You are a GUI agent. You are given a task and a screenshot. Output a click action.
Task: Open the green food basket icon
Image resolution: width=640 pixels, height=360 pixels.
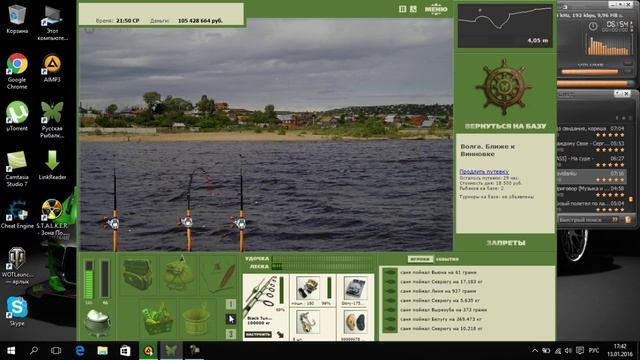(157, 319)
